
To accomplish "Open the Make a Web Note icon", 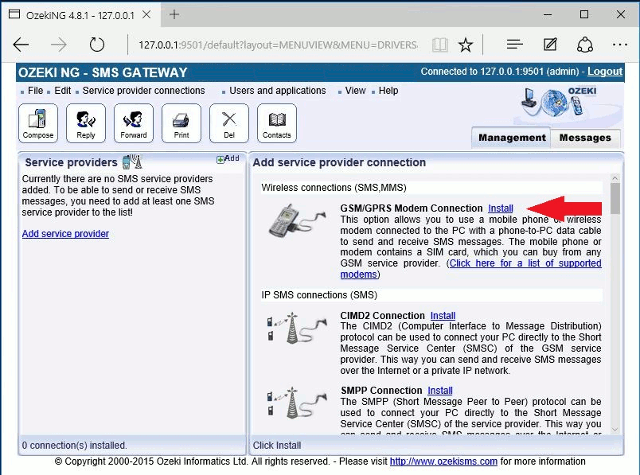I will click(550, 44).
